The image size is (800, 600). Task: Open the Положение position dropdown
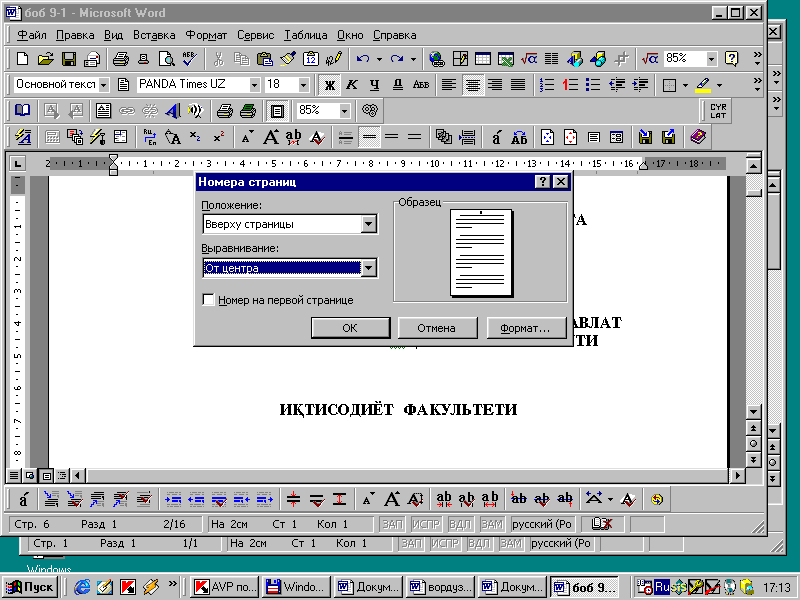click(x=369, y=224)
